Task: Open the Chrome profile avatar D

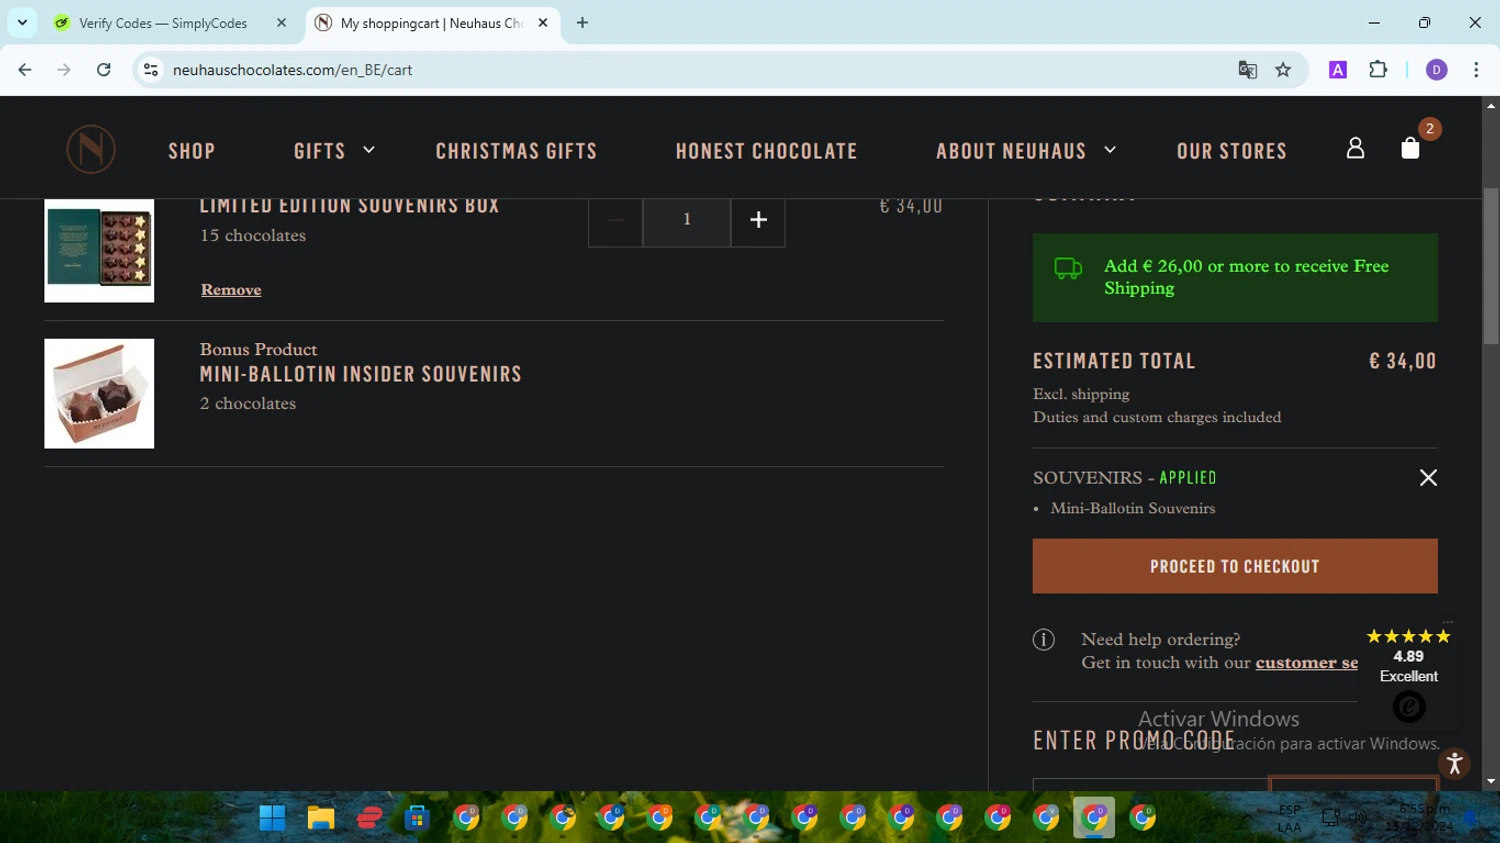Action: click(x=1437, y=70)
